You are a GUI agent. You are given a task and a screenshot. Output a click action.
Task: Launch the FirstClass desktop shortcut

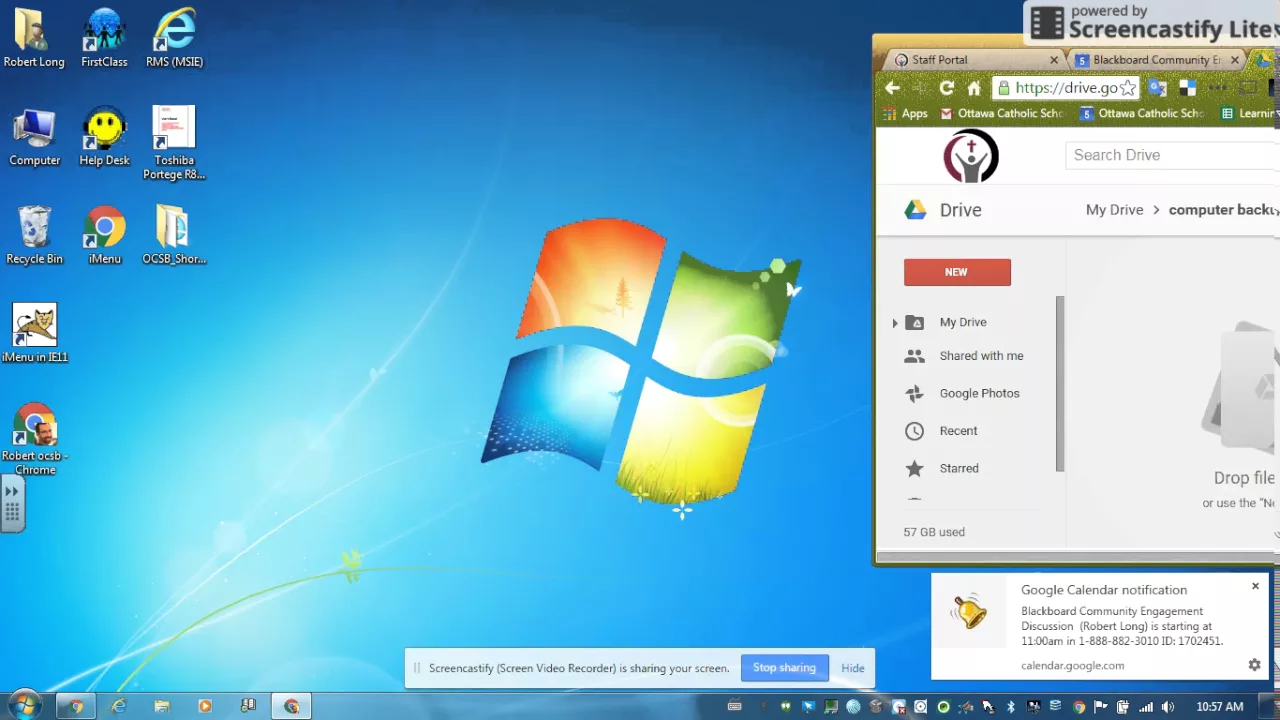pyautogui.click(x=104, y=38)
